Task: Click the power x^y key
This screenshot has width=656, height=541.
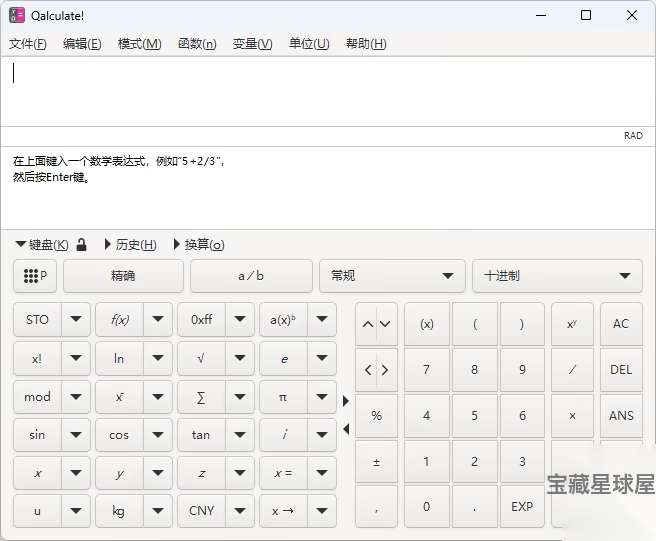Action: (572, 324)
